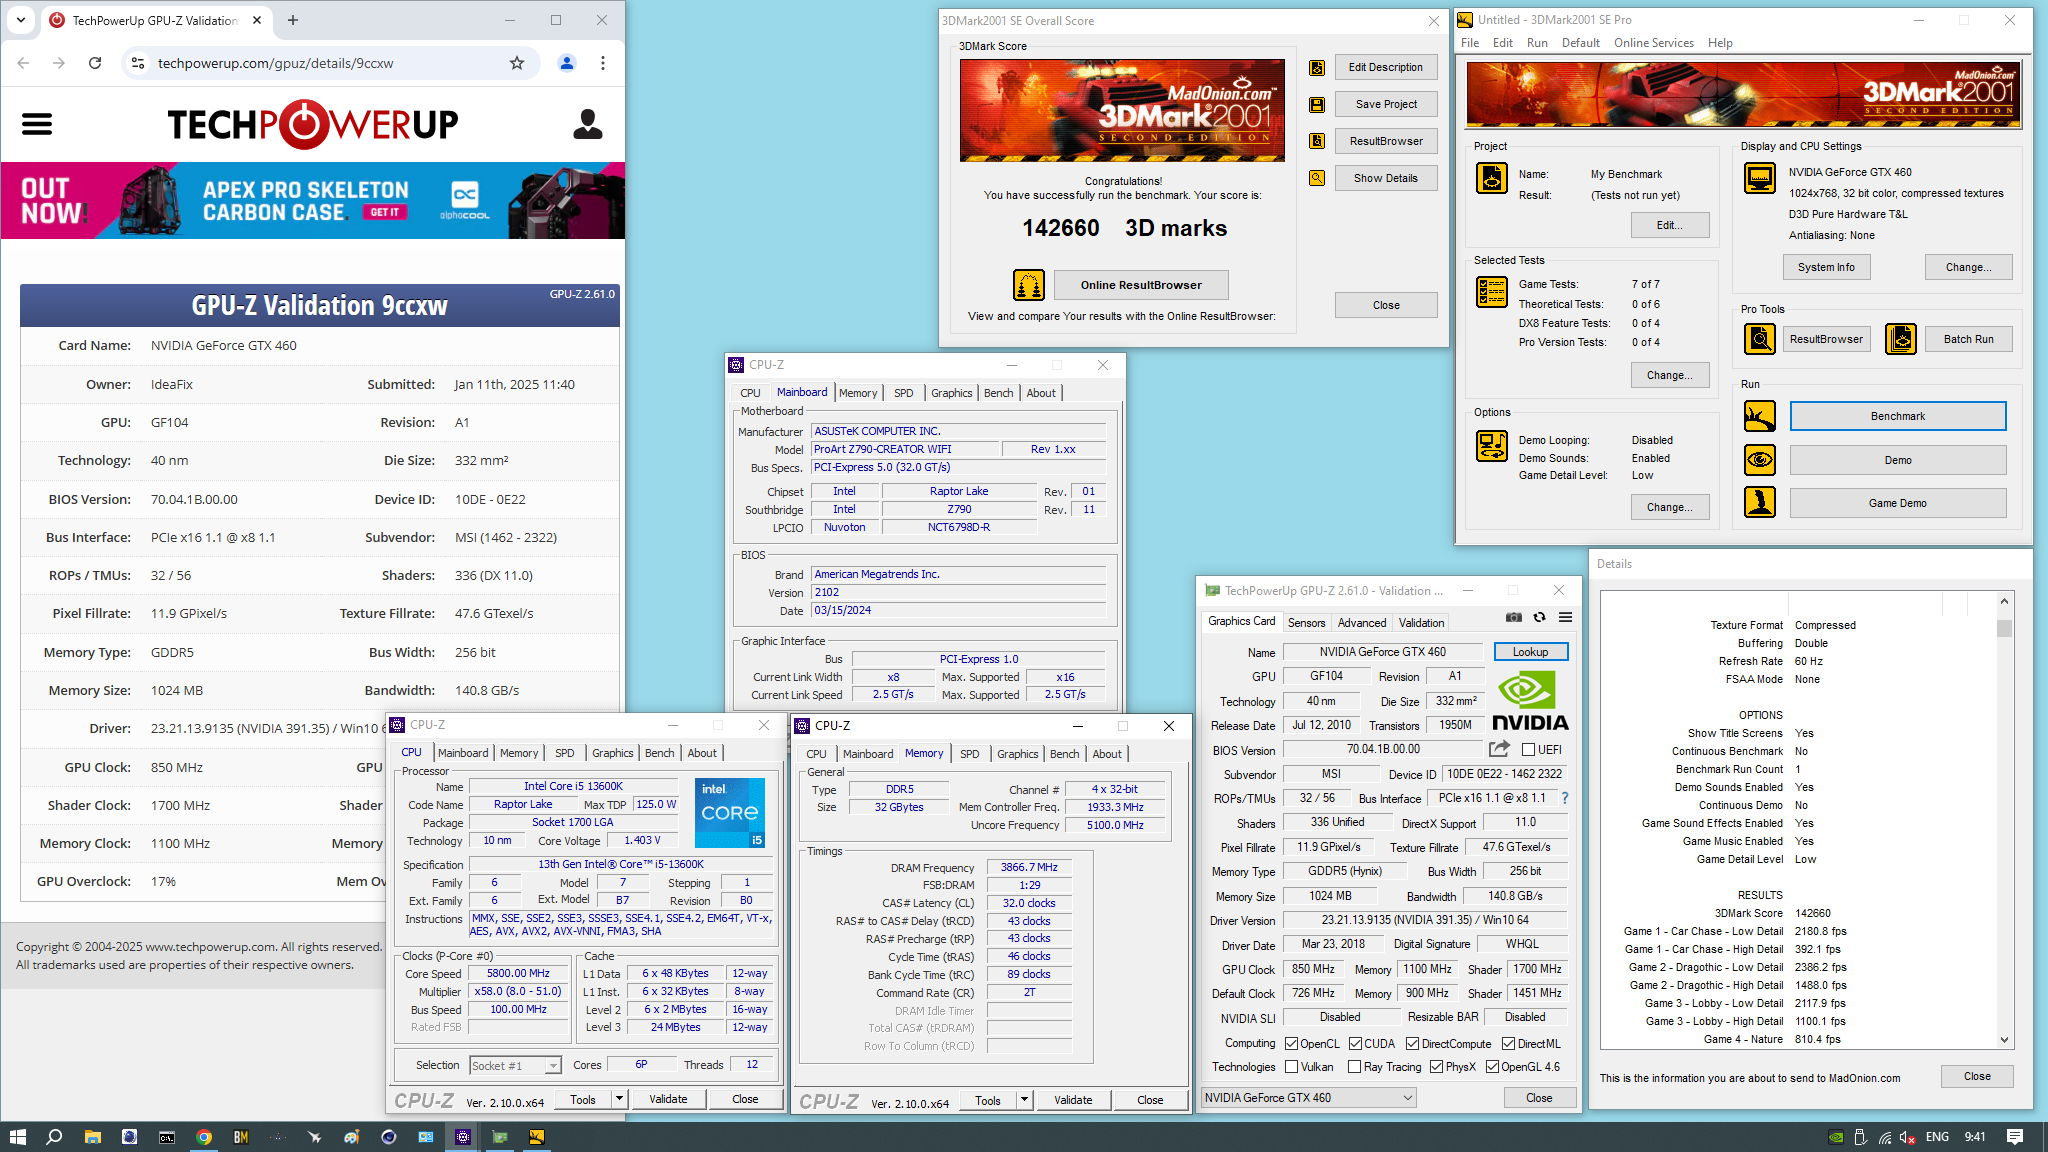Click the Batch Run icon in Pro Tools

(x=1901, y=339)
